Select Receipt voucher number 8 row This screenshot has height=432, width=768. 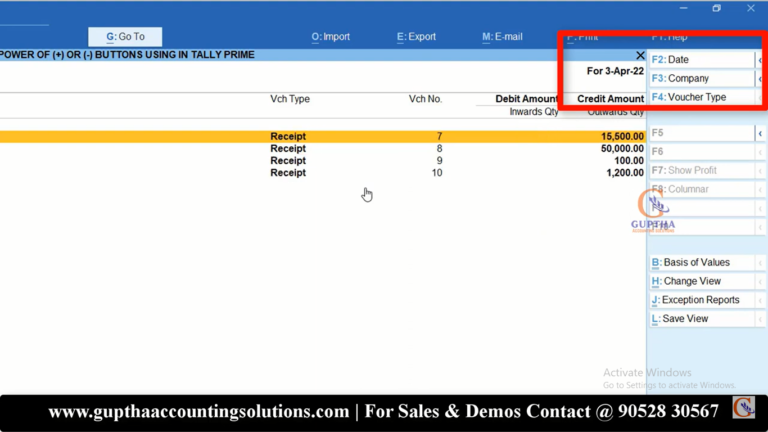[x=323, y=148]
